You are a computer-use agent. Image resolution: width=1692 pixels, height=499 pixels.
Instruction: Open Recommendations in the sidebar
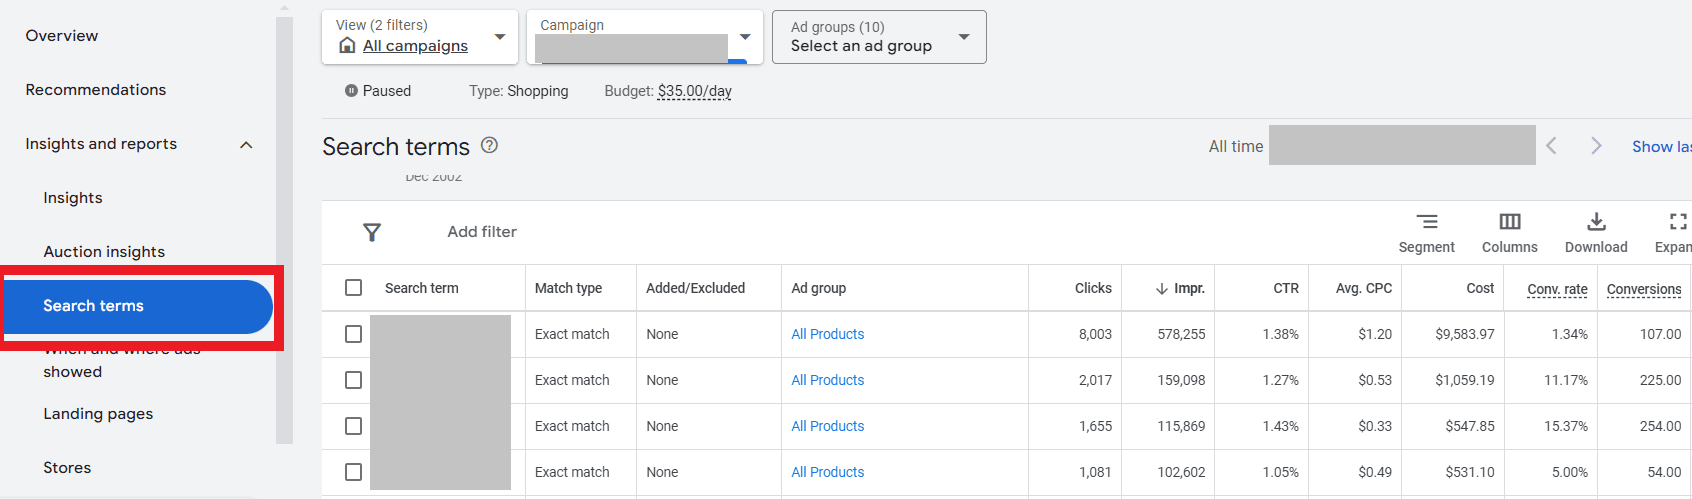[96, 90]
